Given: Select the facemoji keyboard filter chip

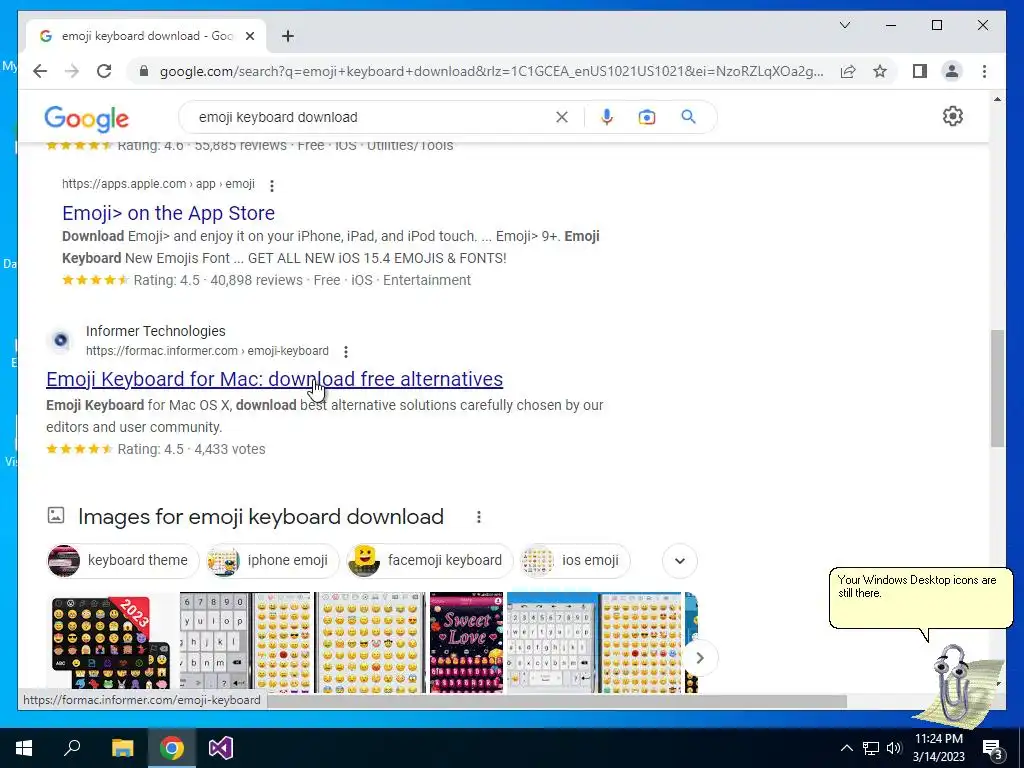Looking at the screenshot, I should 430,560.
